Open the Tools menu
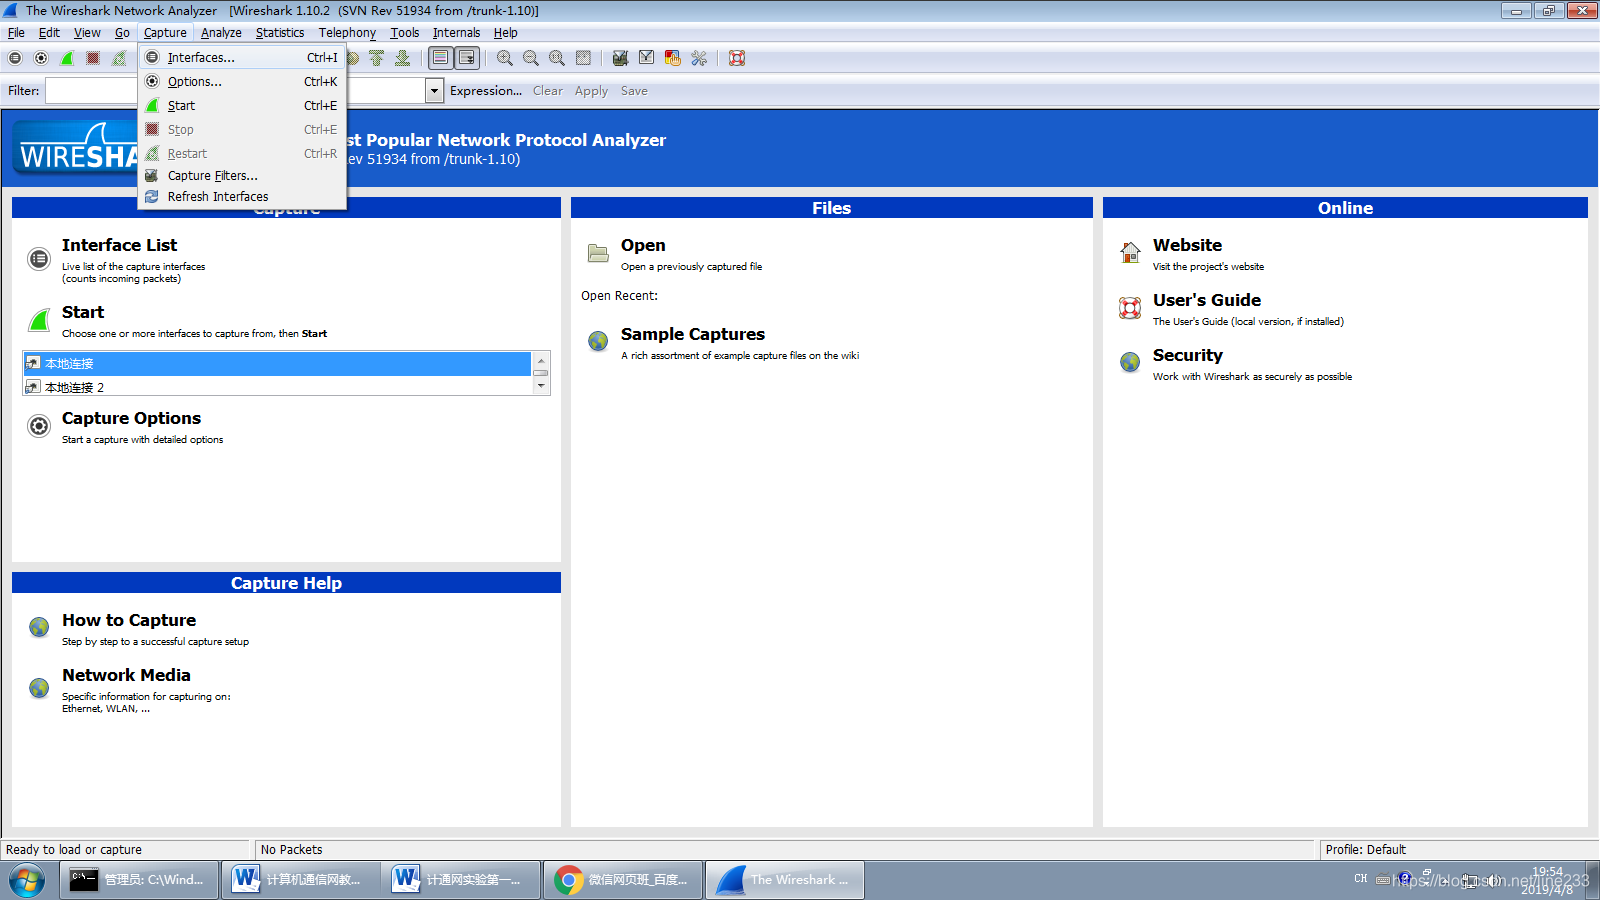The height and width of the screenshot is (900, 1600). [405, 33]
